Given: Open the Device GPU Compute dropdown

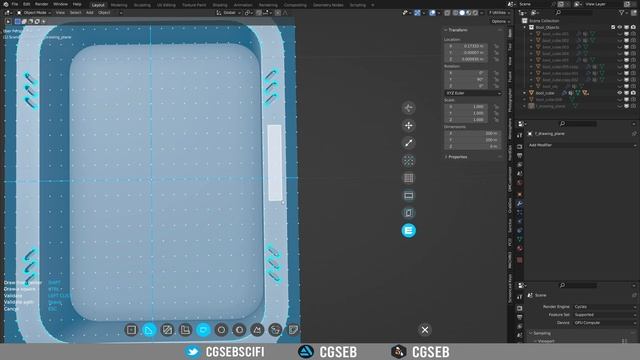Looking at the screenshot, I should [604, 322].
